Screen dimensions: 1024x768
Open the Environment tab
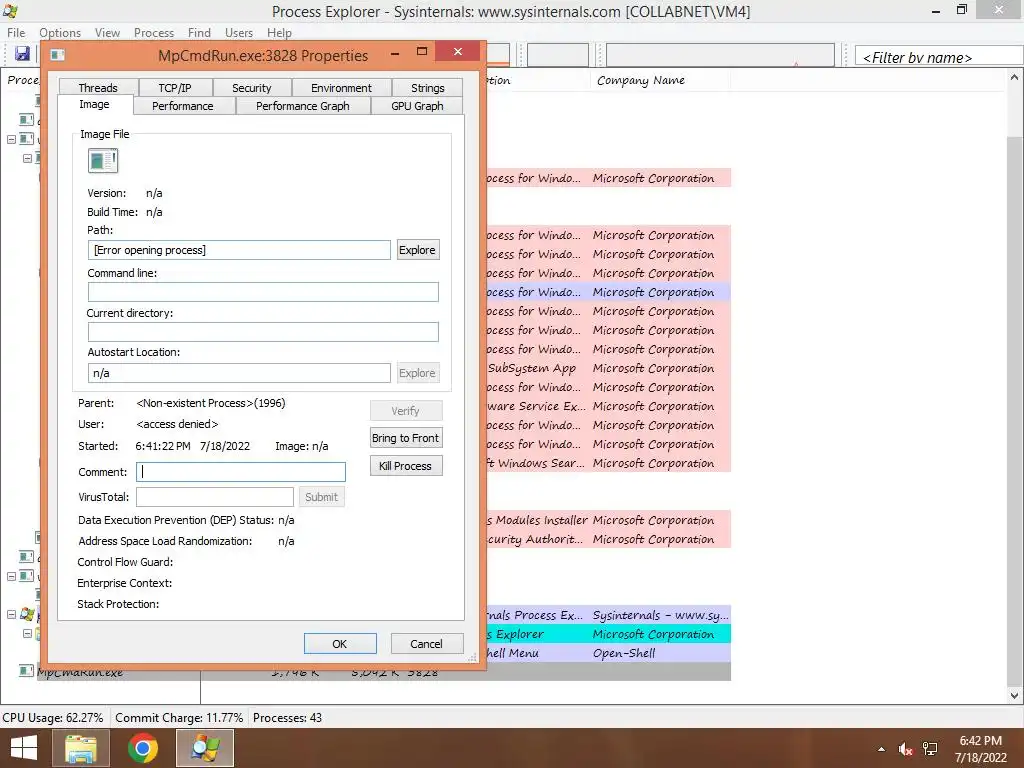341,88
